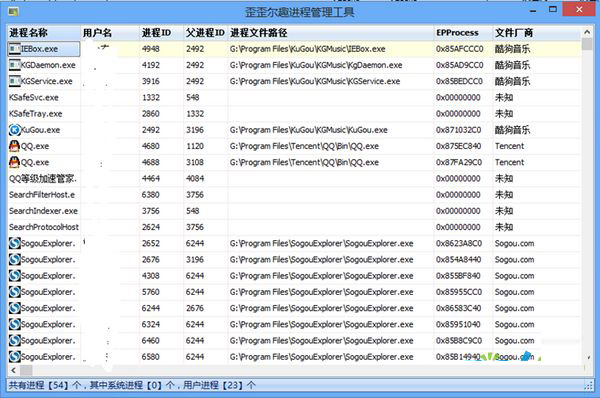
Task: Select the KSafeTray.exe process row
Action: 294,114
